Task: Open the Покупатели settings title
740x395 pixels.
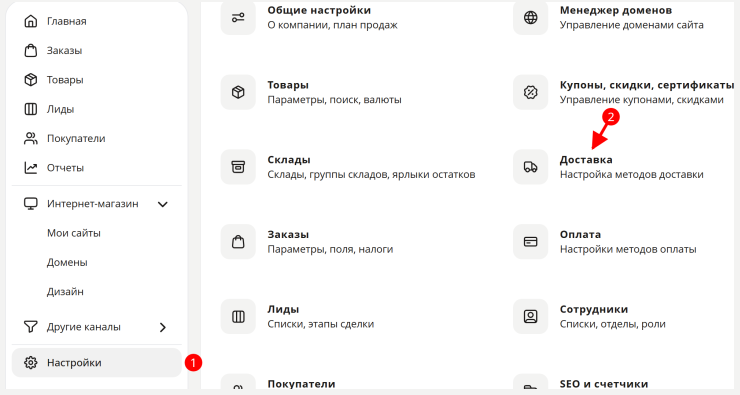Action: coord(301,384)
